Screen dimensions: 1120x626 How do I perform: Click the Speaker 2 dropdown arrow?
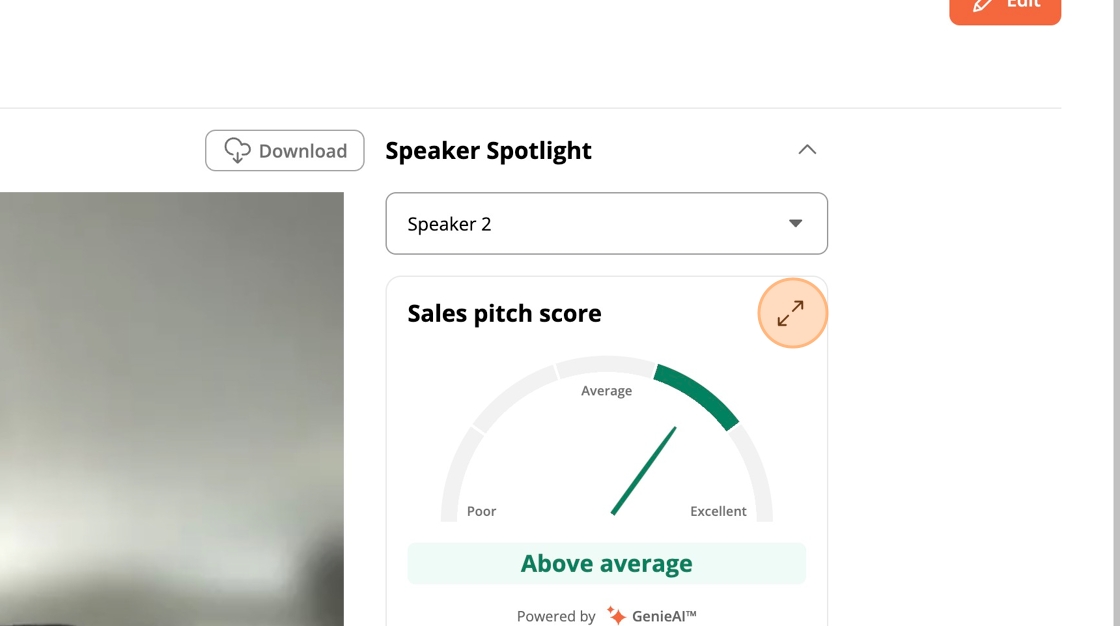click(795, 224)
